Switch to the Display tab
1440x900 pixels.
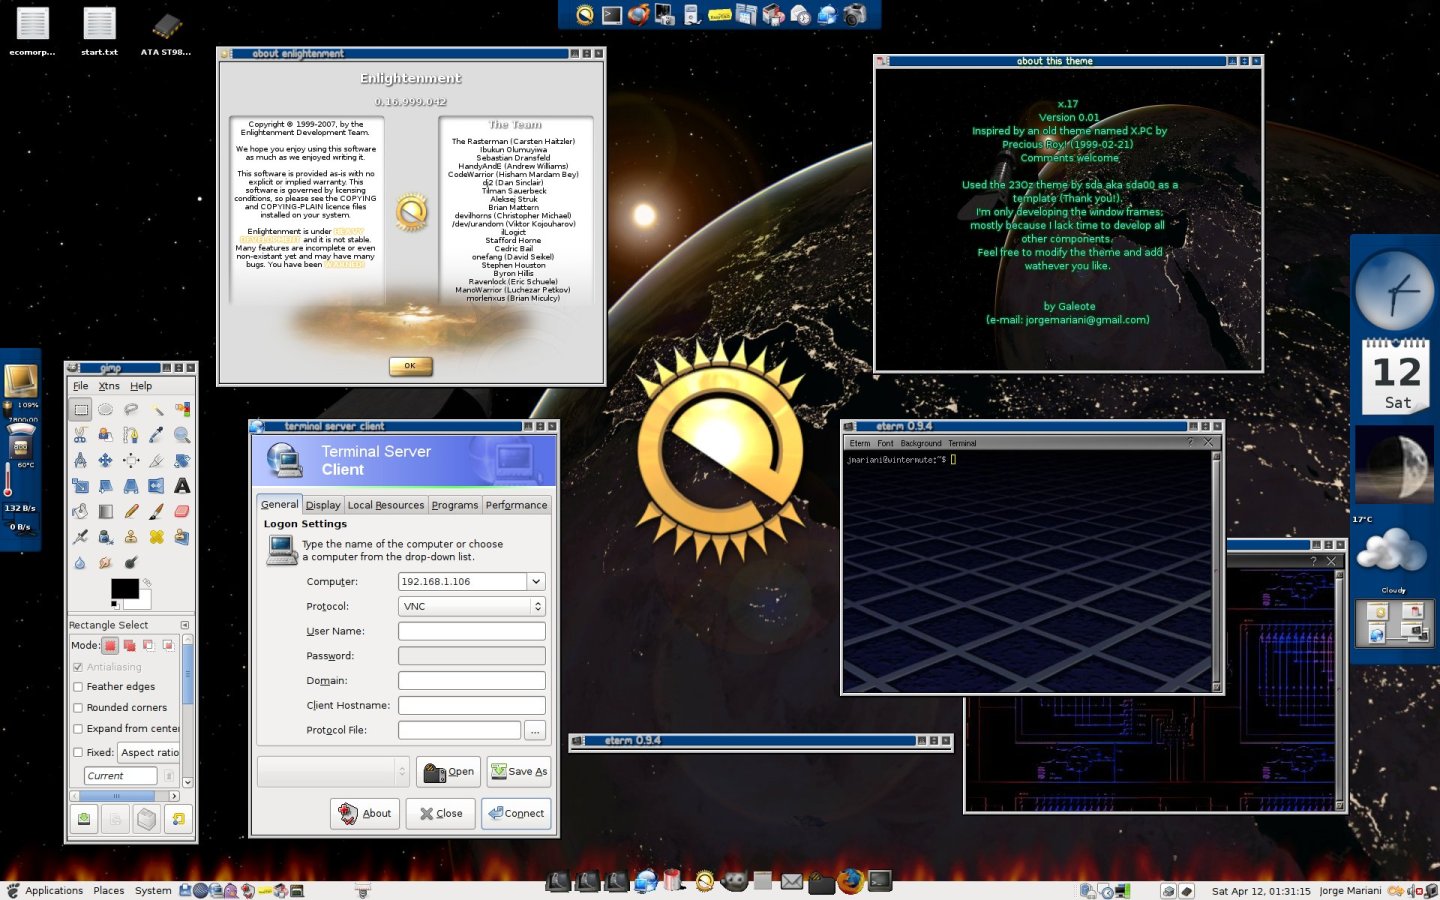point(323,505)
